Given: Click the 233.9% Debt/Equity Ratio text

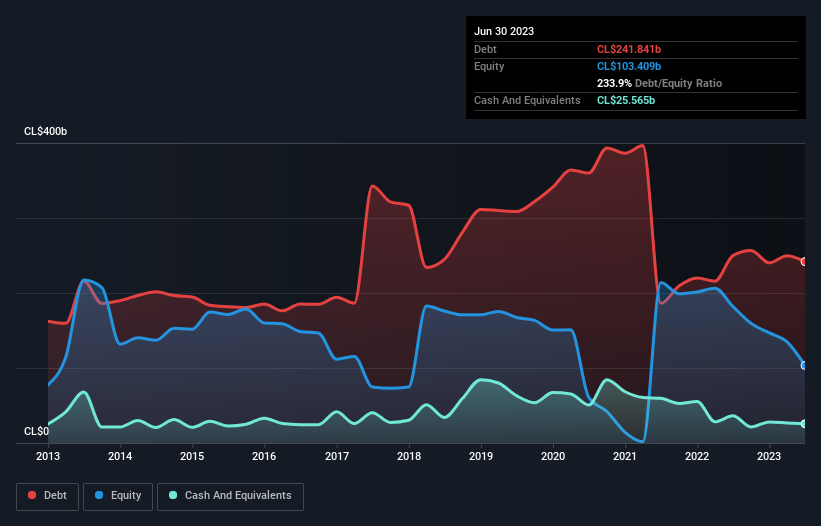Looking at the screenshot, I should click(x=659, y=83).
